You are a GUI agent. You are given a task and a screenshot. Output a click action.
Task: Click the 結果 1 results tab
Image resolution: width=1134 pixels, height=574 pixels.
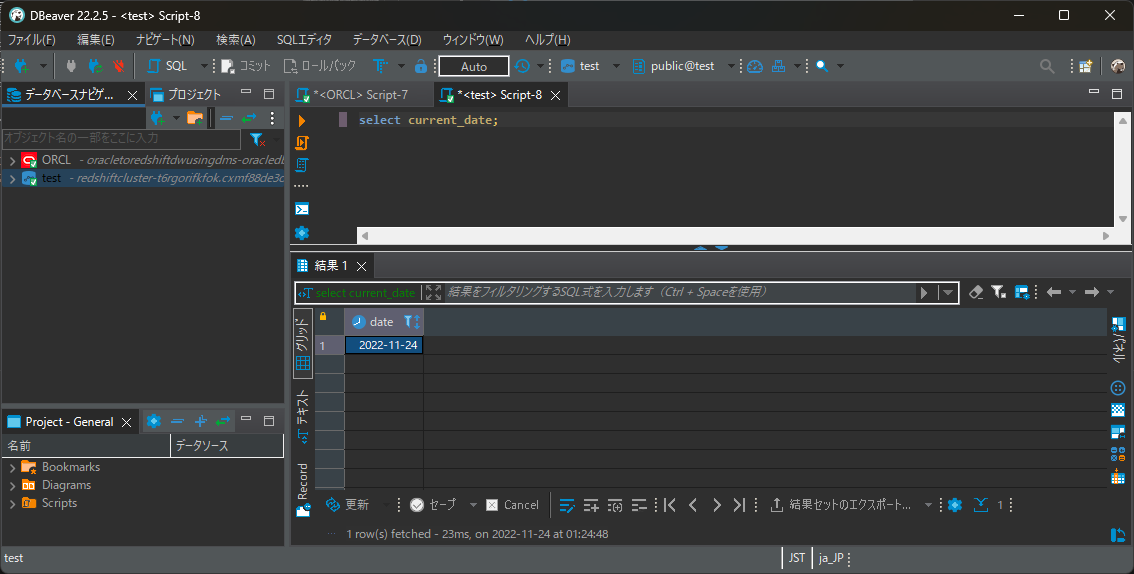(x=331, y=266)
